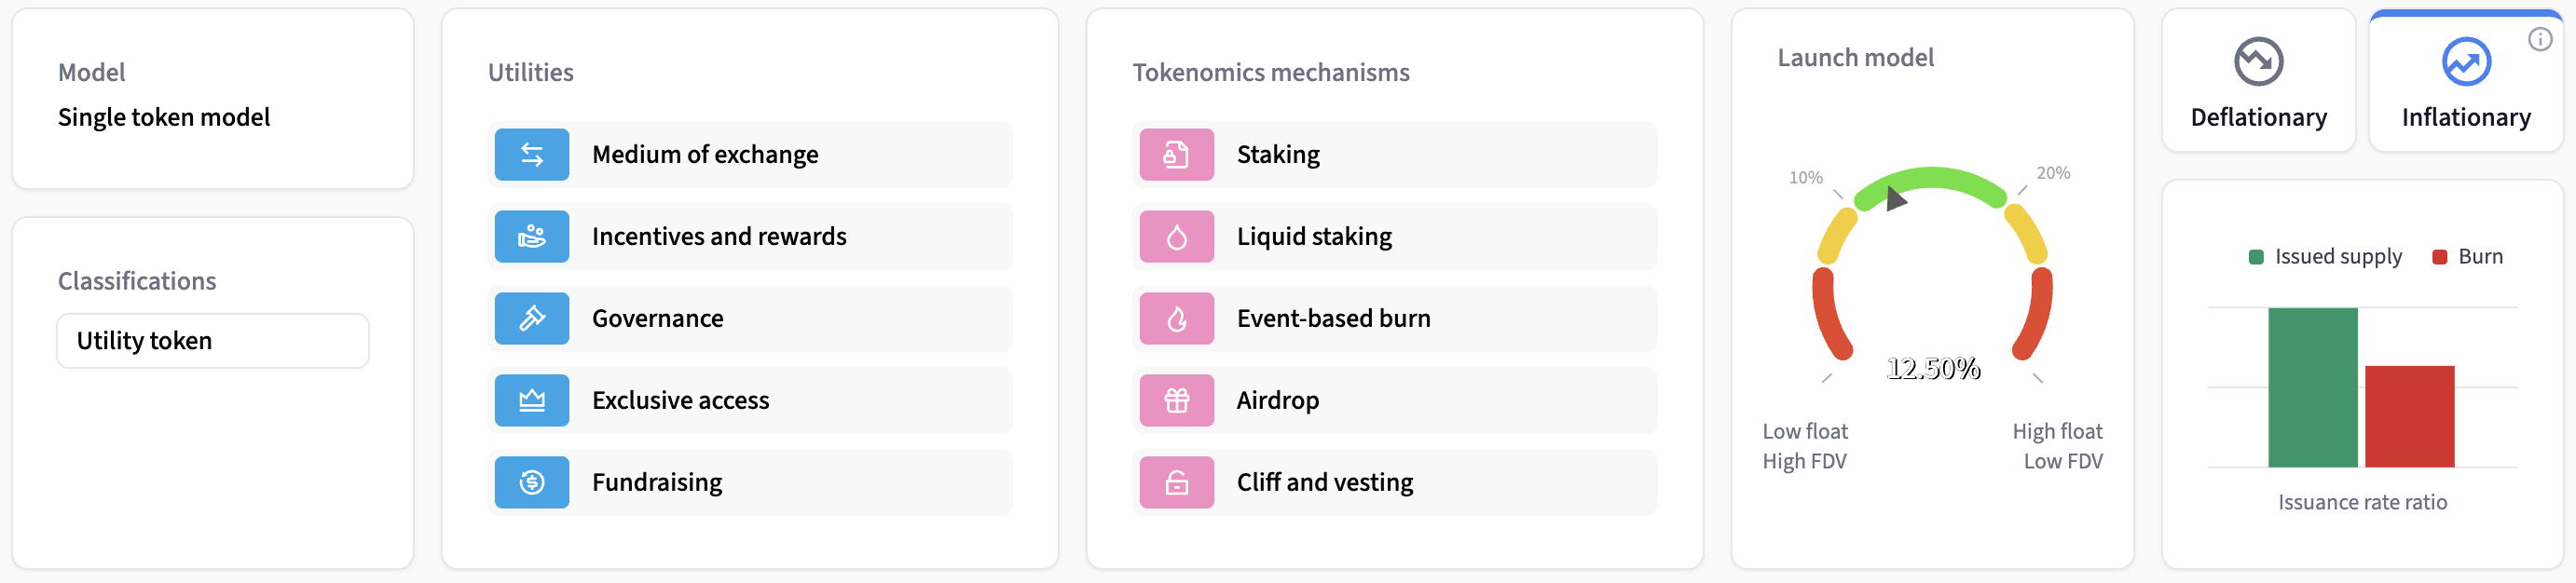Open the Utility token classification selector
This screenshot has height=583, width=2576.
(212, 340)
